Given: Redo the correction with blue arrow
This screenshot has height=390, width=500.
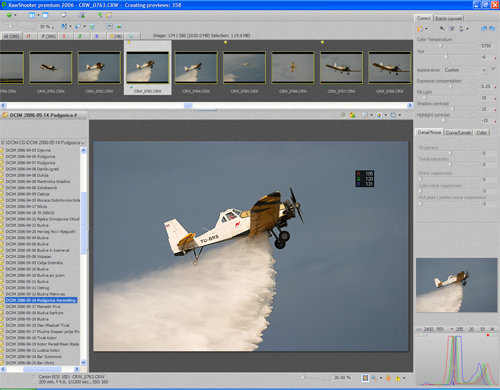Looking at the screenshot, I should [492, 29].
